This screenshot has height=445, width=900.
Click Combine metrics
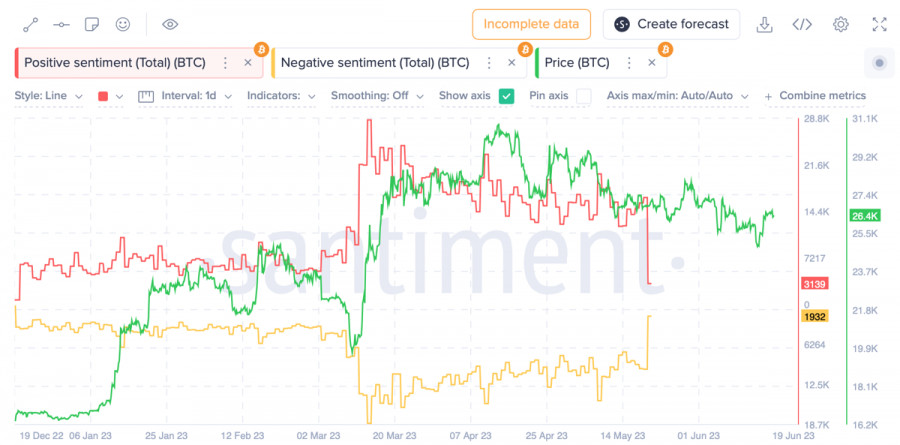(815, 96)
